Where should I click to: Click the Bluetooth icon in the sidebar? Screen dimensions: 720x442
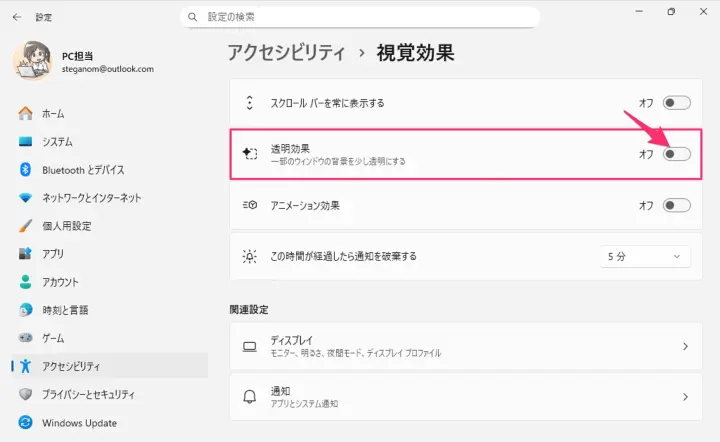click(x=26, y=170)
